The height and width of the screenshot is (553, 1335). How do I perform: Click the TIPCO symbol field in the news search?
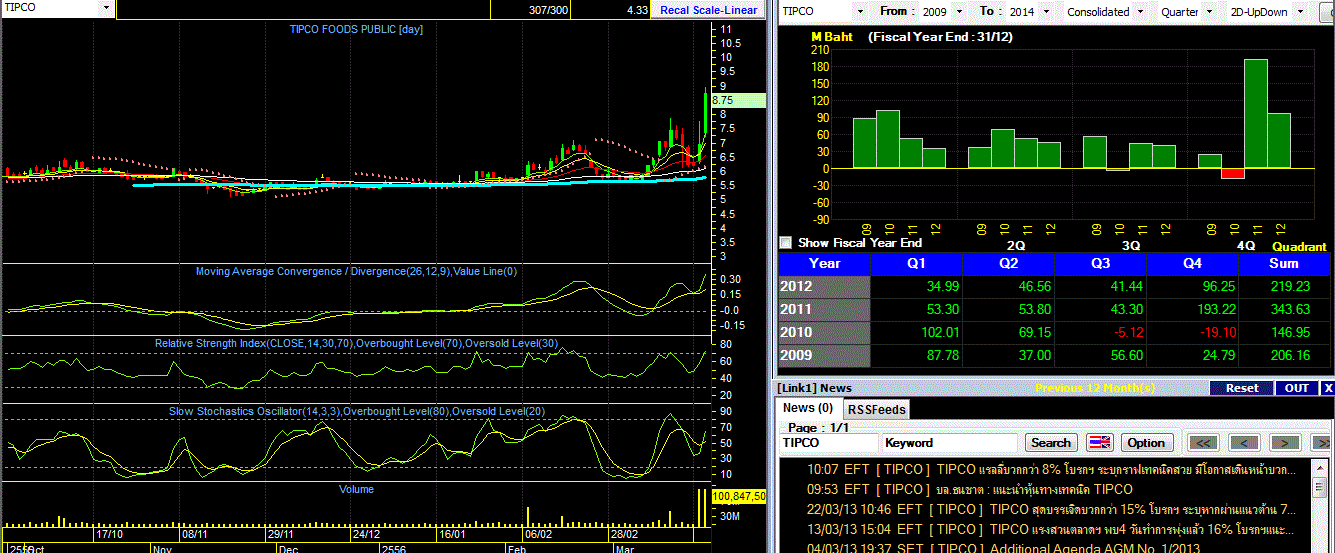point(828,443)
